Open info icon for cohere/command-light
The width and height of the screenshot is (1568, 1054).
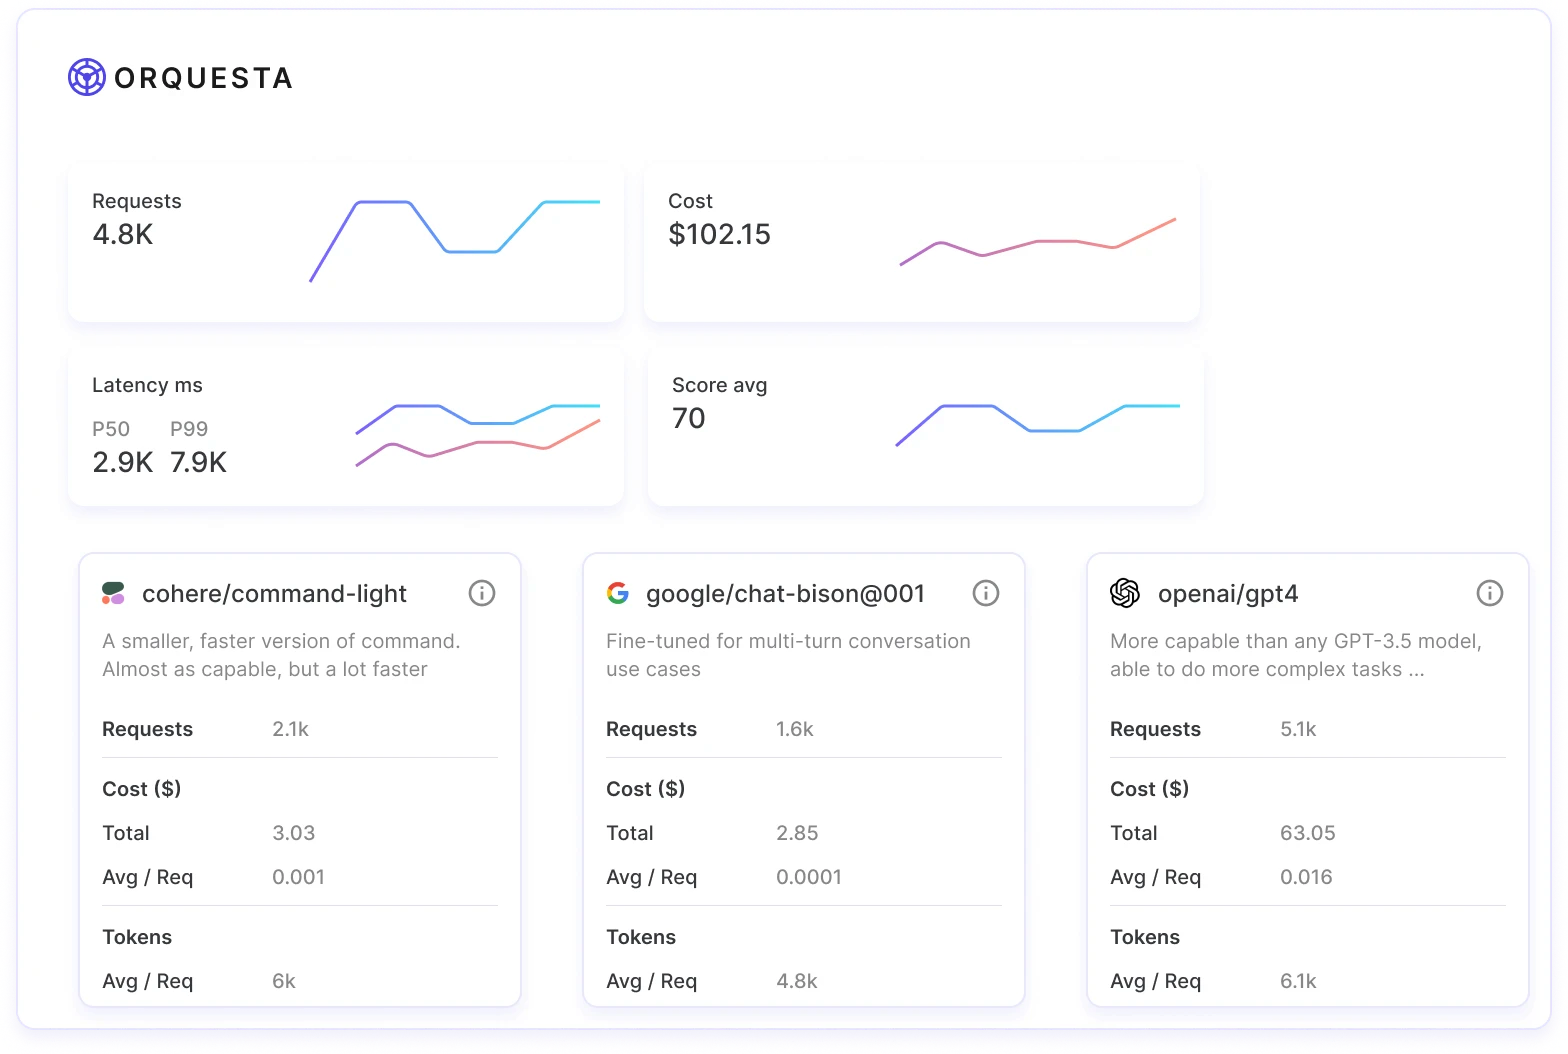pos(482,593)
